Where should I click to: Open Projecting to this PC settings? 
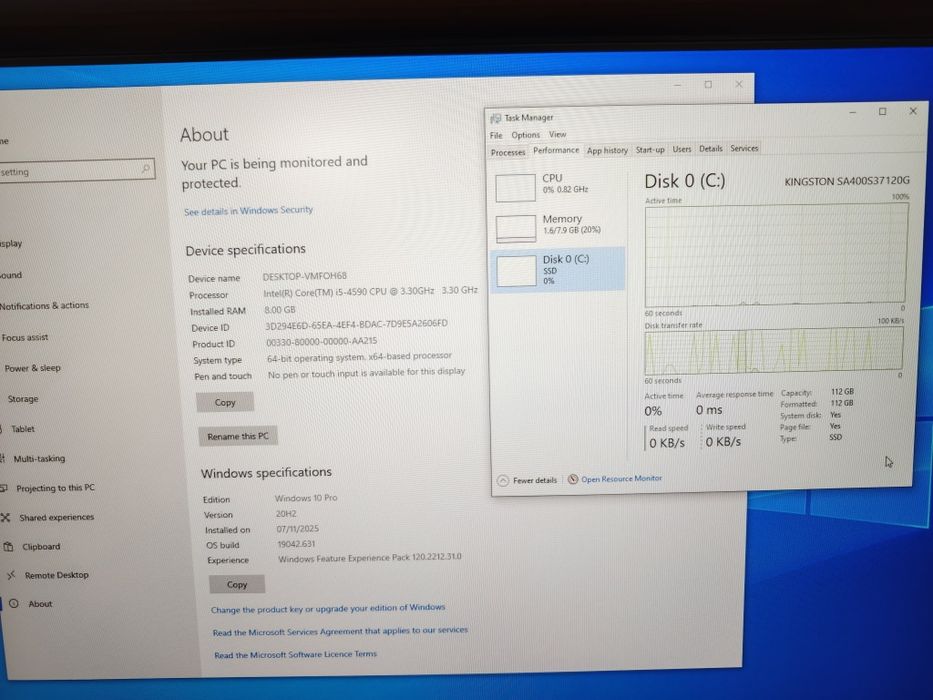(55, 488)
